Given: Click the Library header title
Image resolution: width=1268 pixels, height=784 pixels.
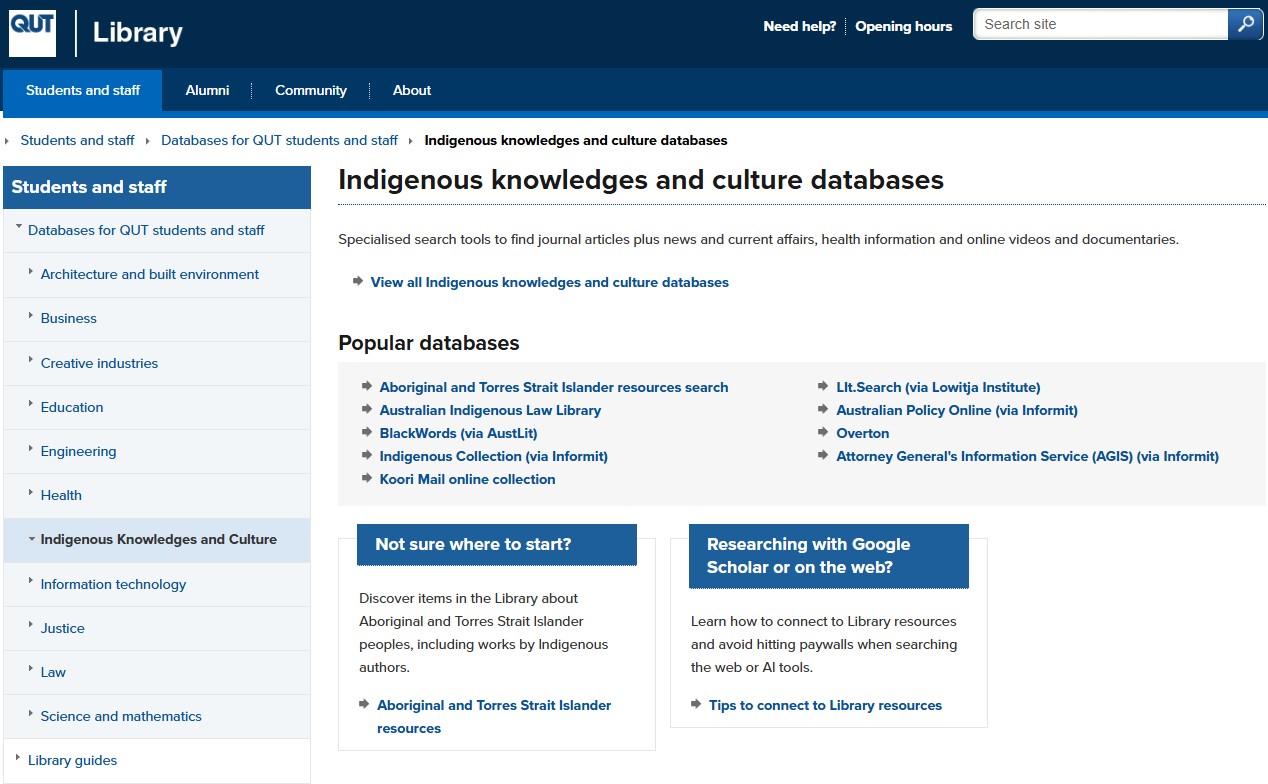Looking at the screenshot, I should pyautogui.click(x=137, y=33).
